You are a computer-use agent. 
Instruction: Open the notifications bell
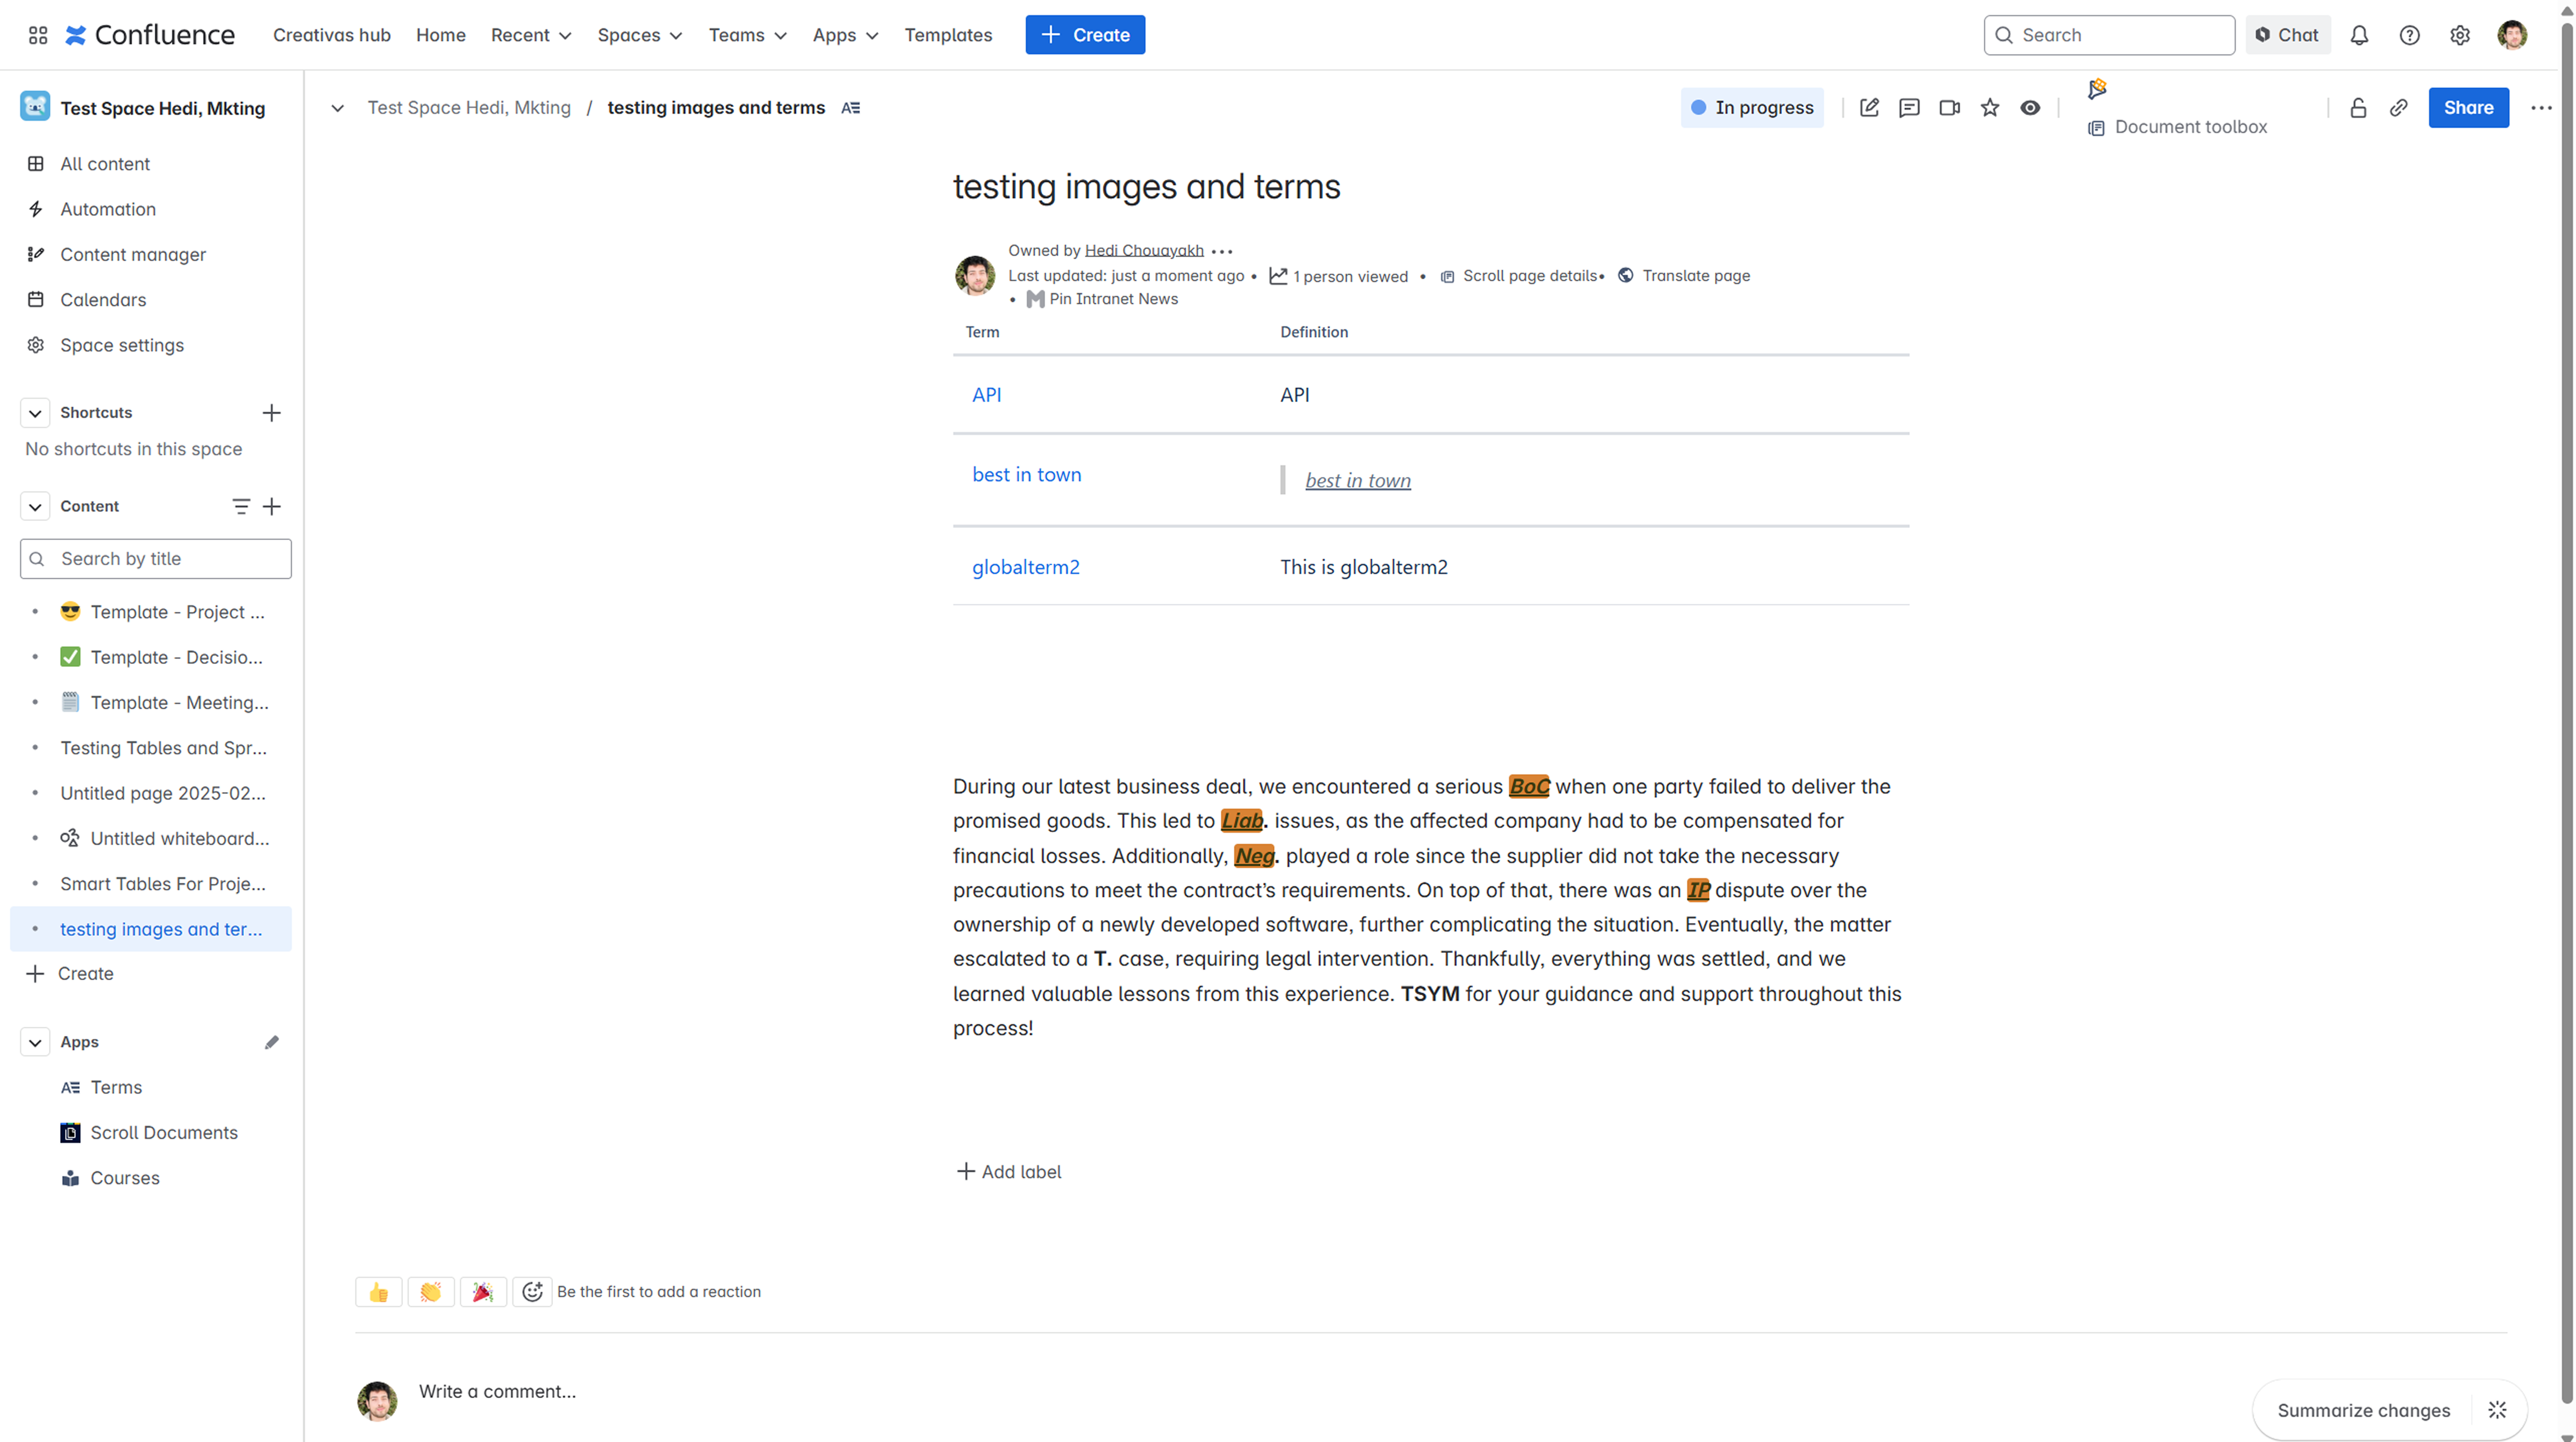coord(2358,35)
